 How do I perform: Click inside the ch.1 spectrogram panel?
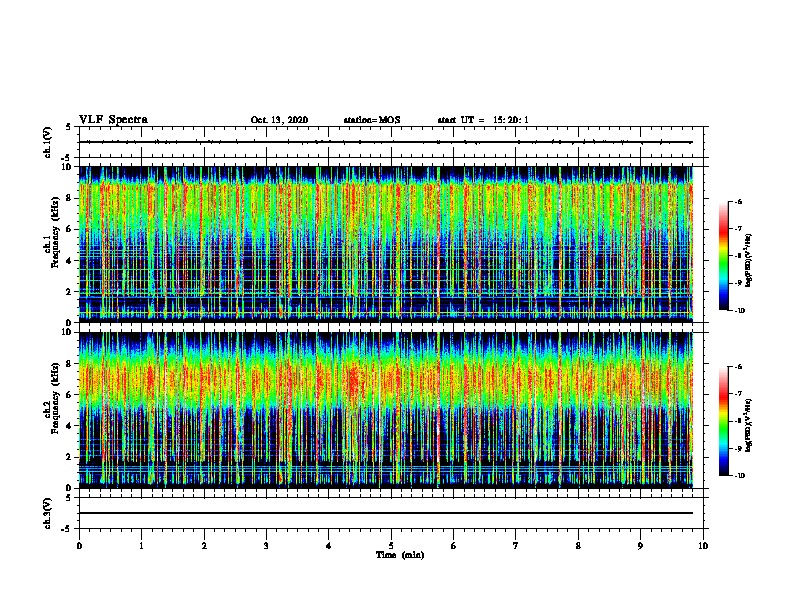(x=385, y=244)
